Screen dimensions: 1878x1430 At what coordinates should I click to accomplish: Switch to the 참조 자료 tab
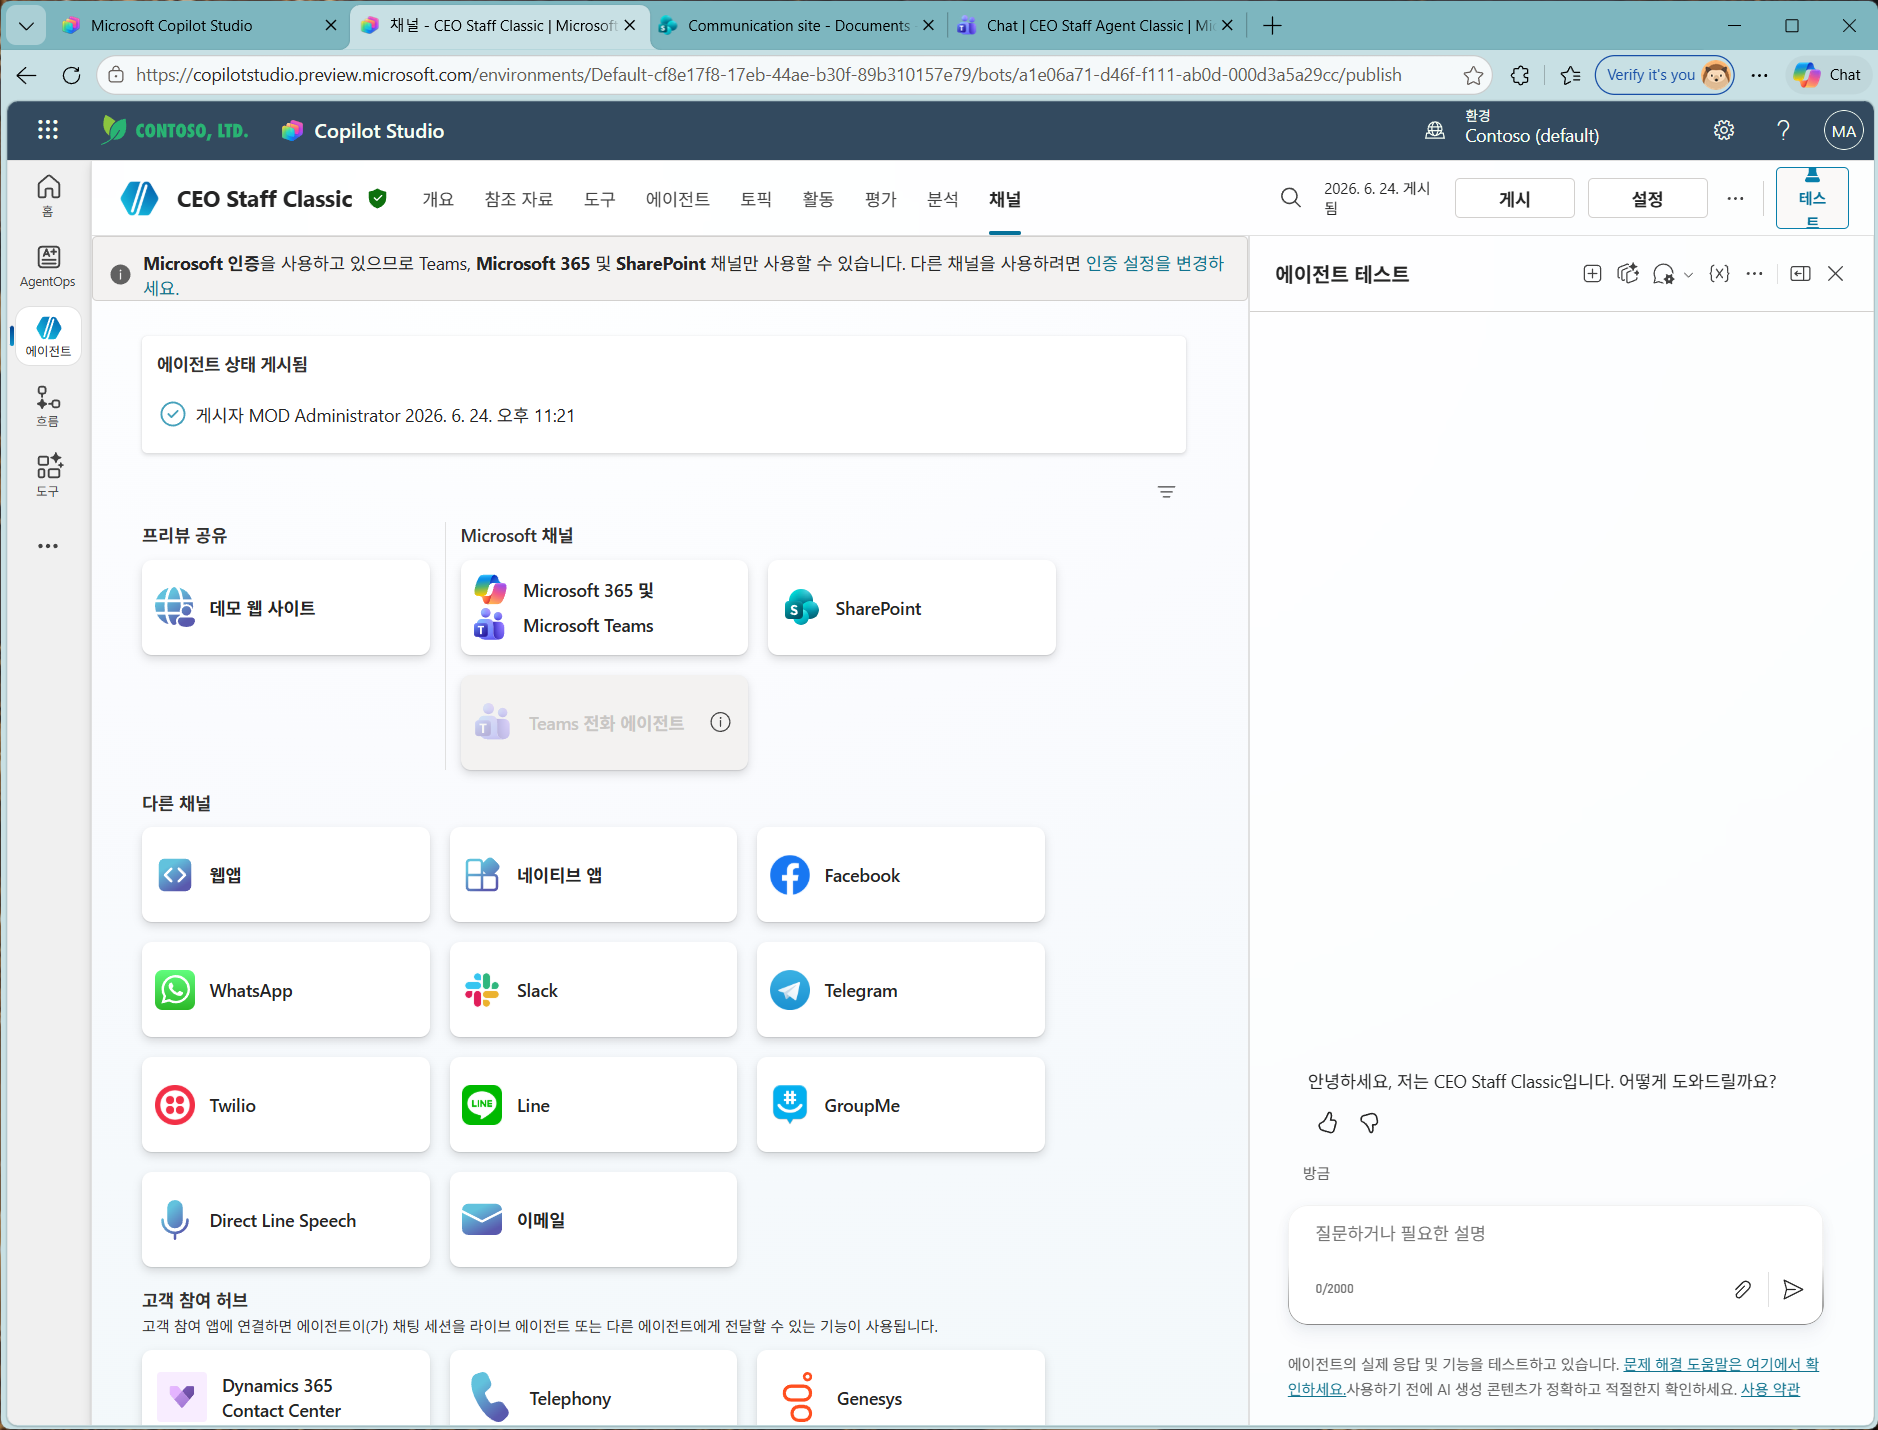coord(519,199)
